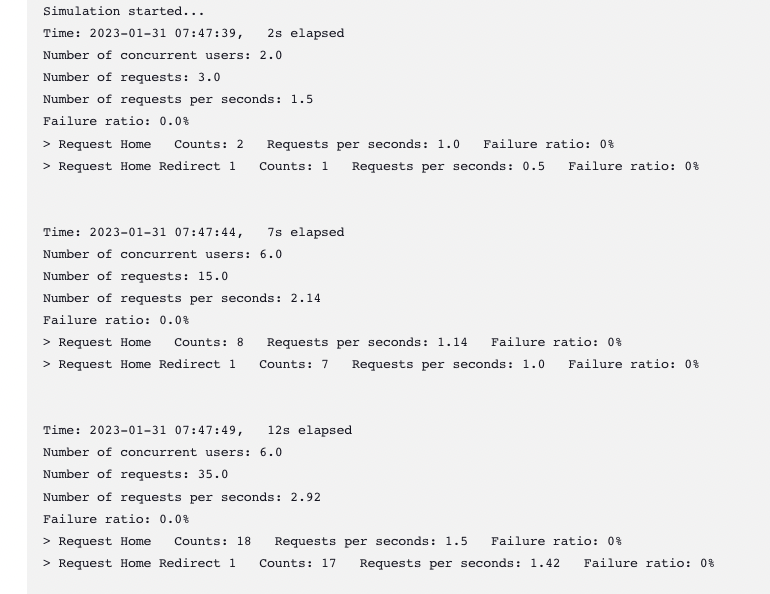Click 'Number of requests: 3.0' line

[x=132, y=78]
